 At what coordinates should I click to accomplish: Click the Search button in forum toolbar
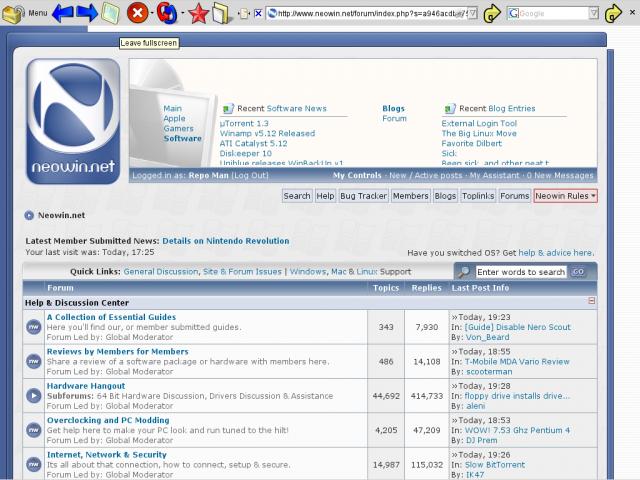(x=297, y=196)
